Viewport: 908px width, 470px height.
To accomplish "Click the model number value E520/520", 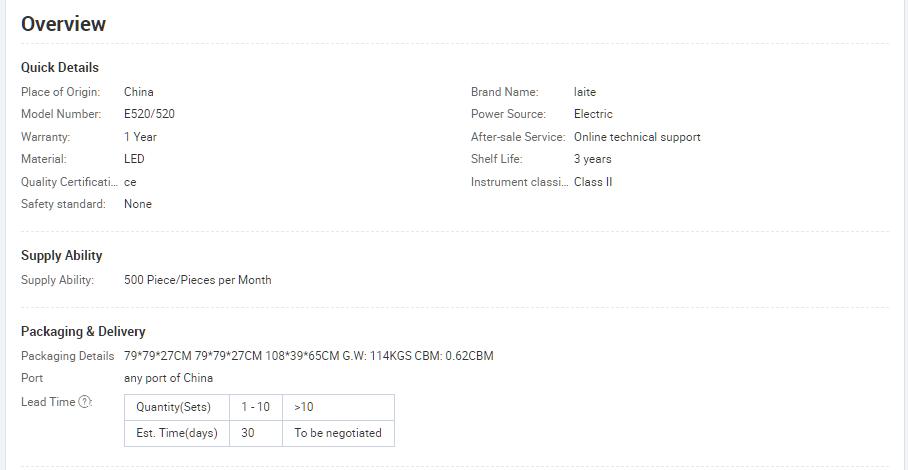I will 149,114.
